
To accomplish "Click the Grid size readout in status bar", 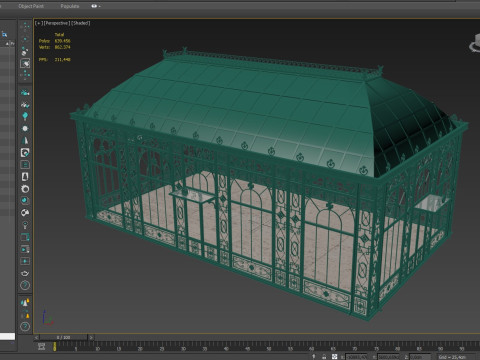I will click(x=453, y=357).
